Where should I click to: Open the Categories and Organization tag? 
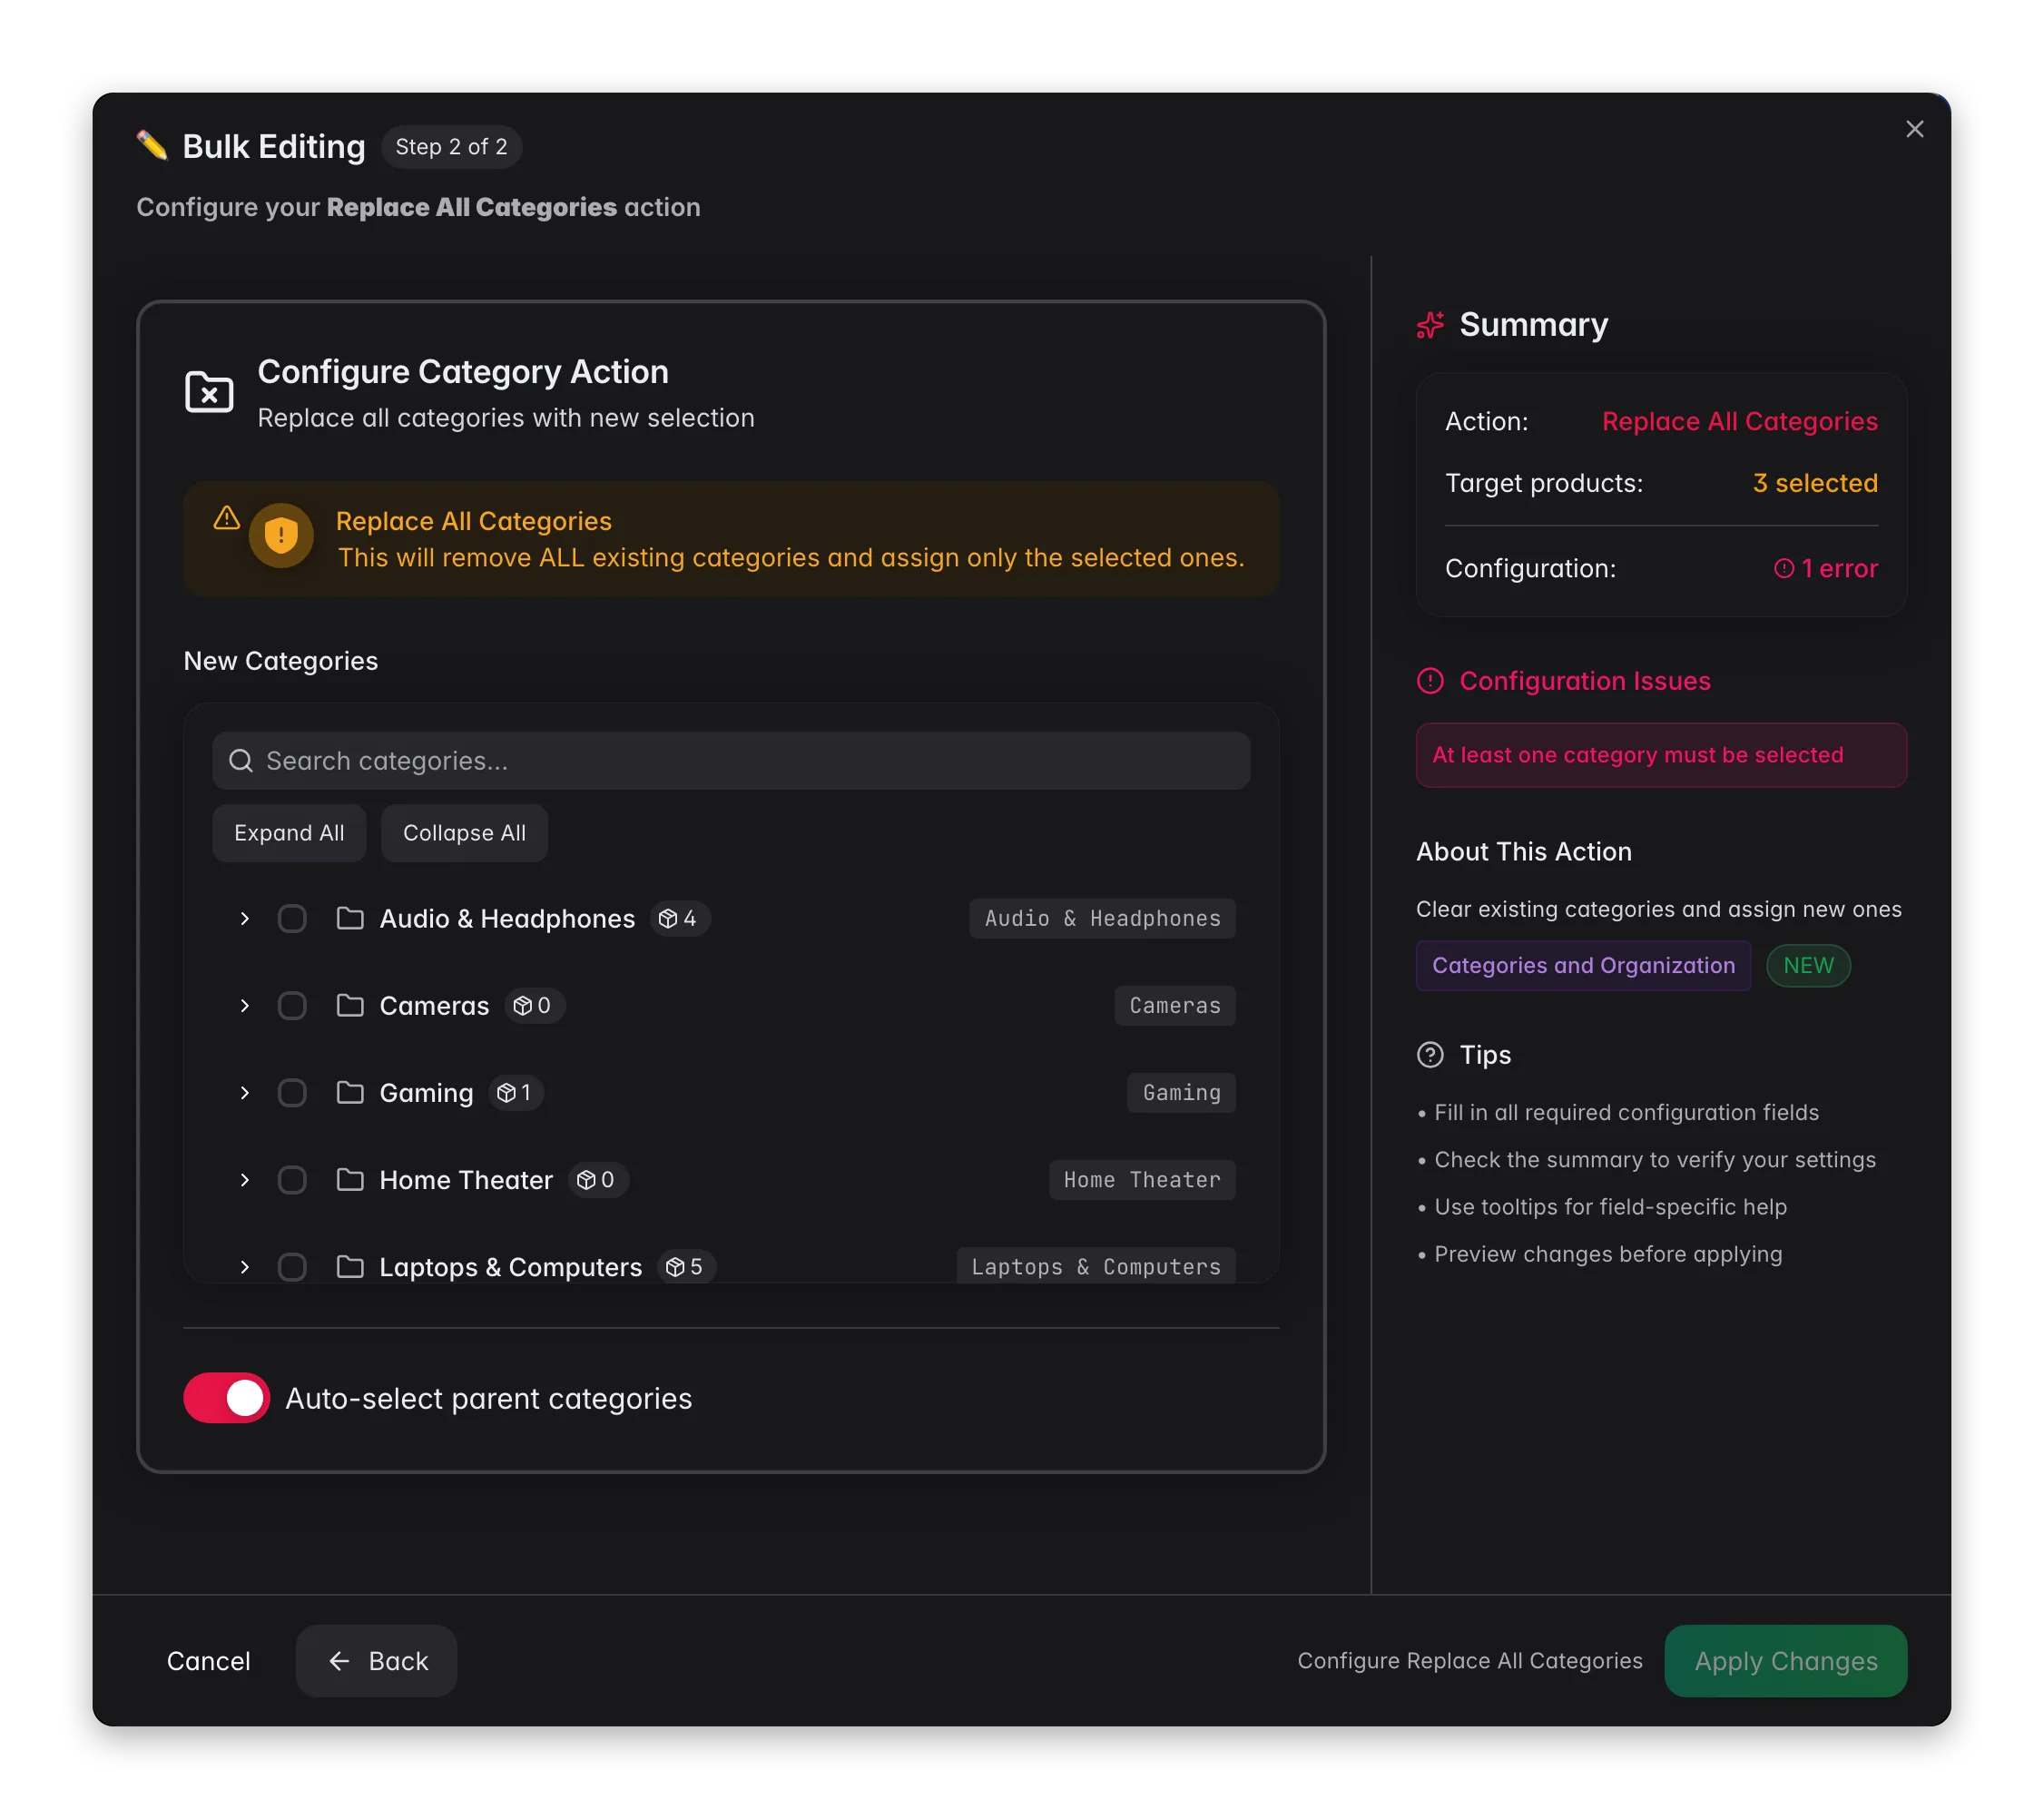pos(1583,965)
